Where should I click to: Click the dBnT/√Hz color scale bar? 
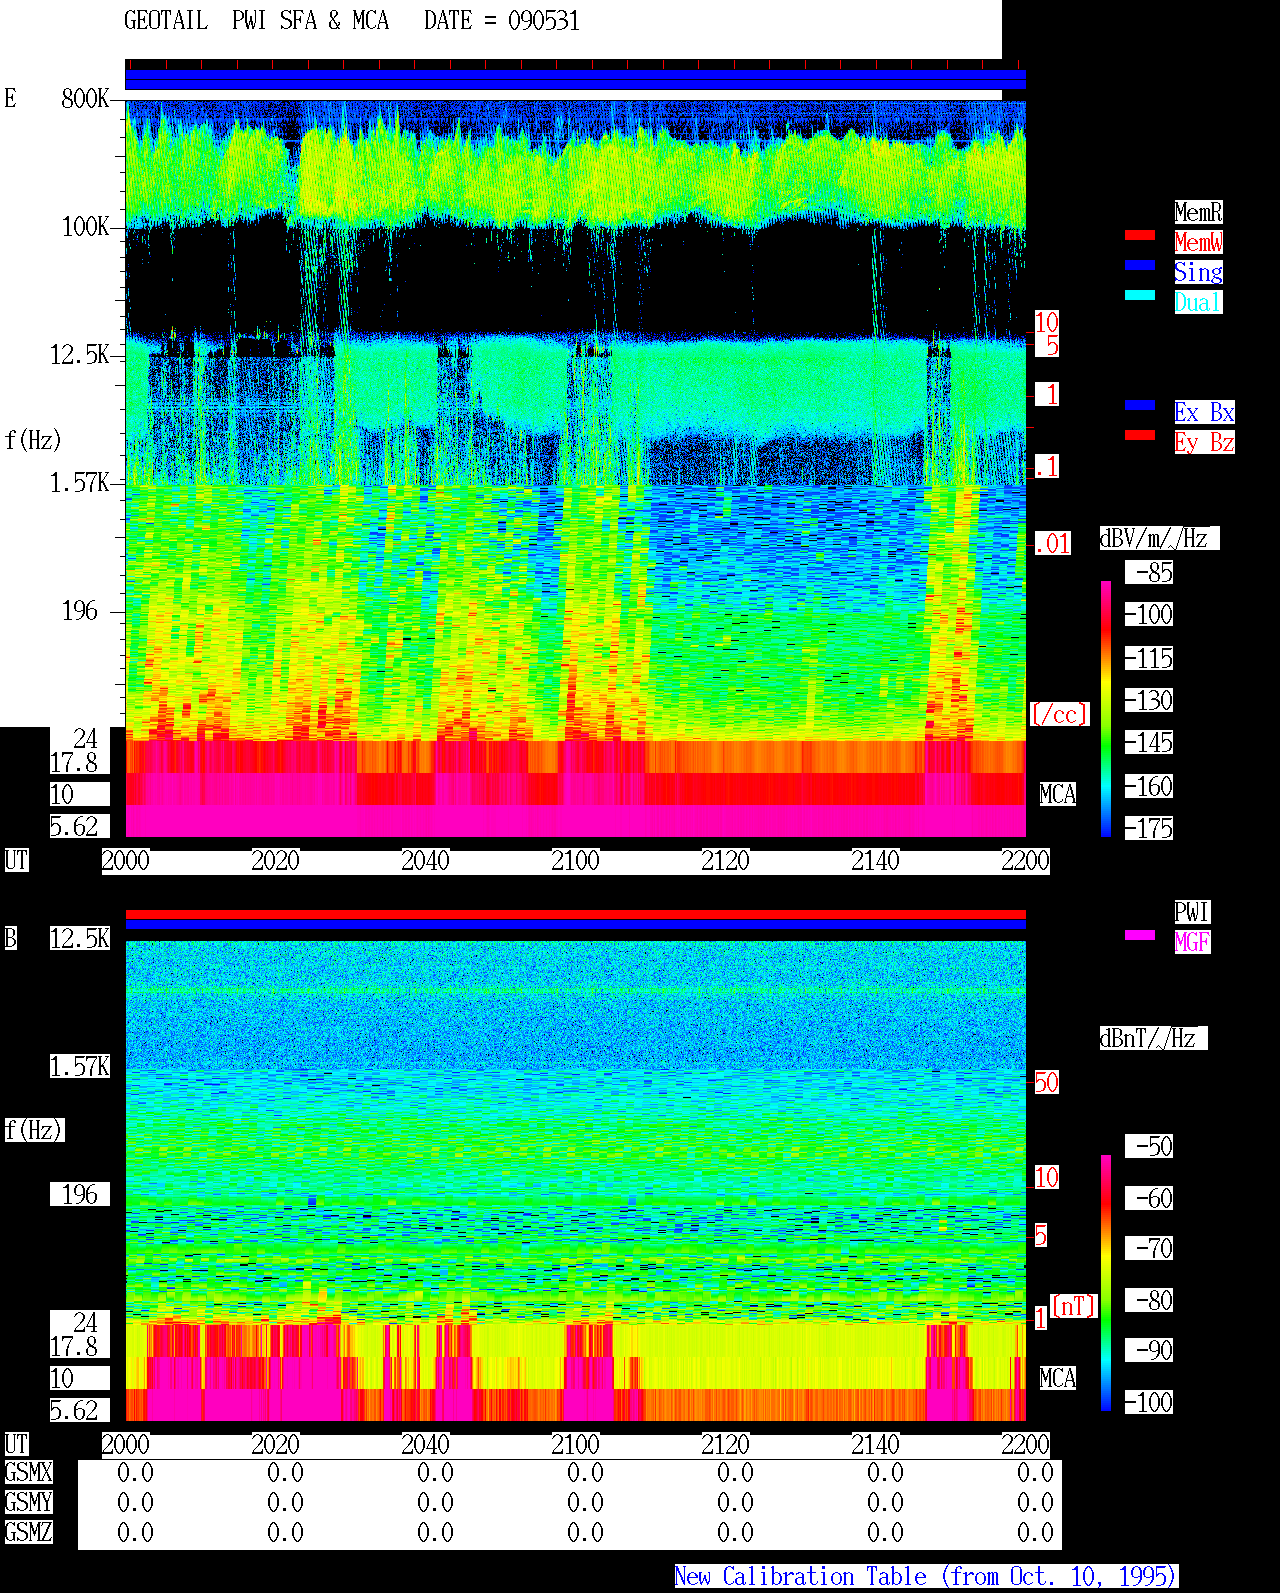tap(1106, 1283)
